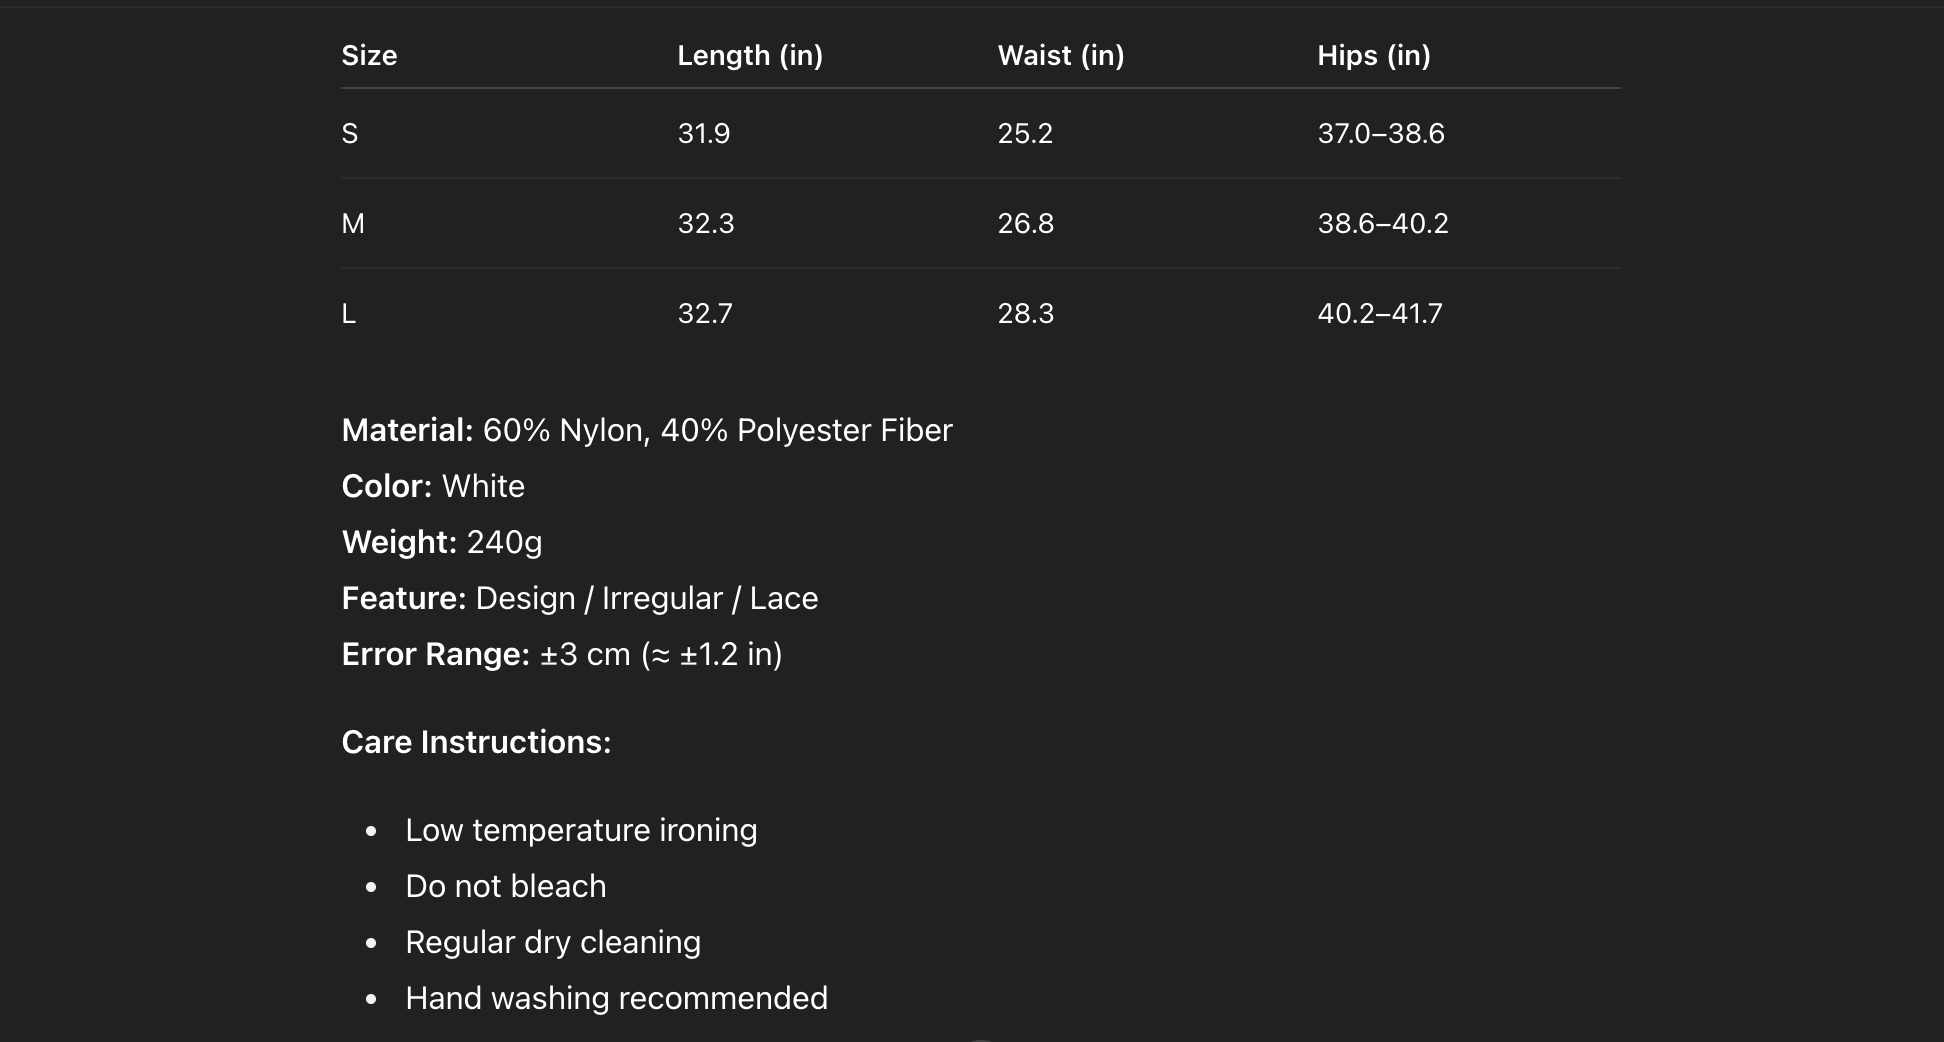This screenshot has width=1944, height=1042.
Task: Click the 37.0–38.6 hips value
Action: pyautogui.click(x=1380, y=134)
